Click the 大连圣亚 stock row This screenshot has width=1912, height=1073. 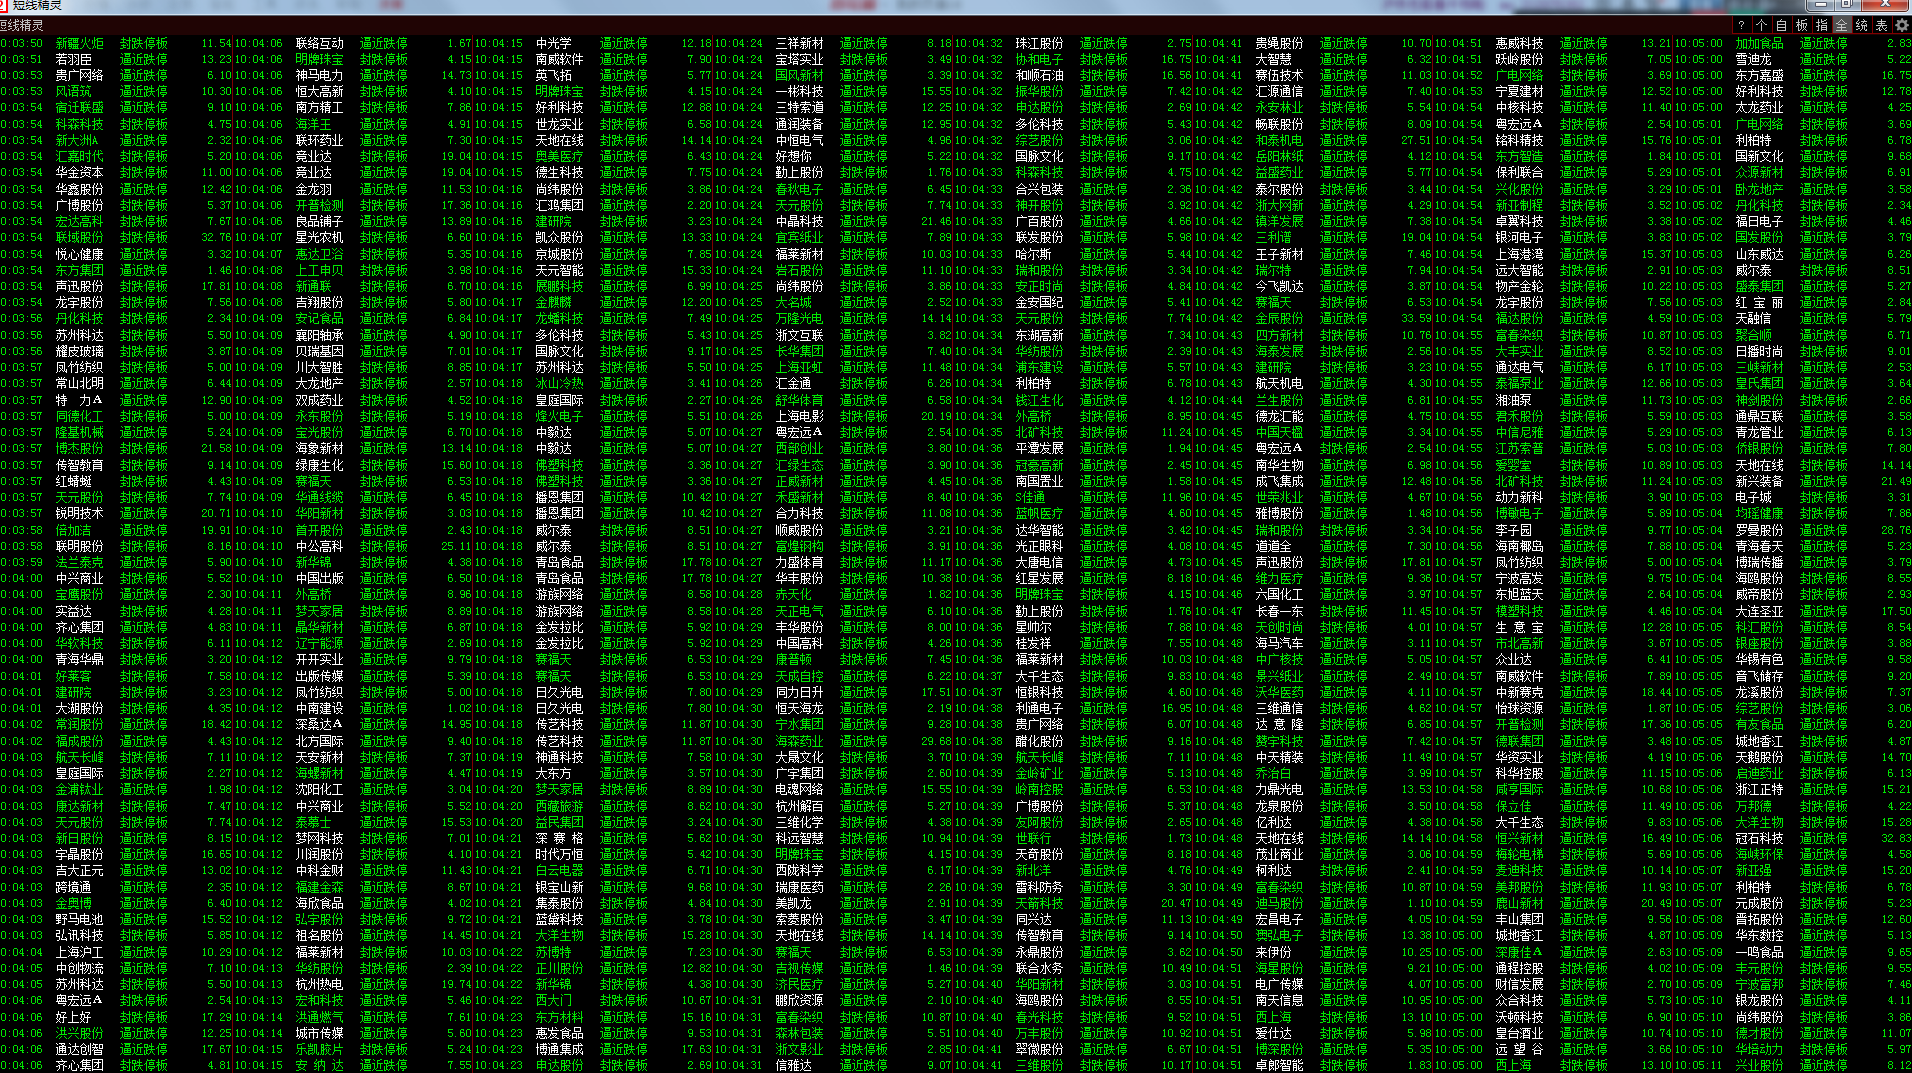(1759, 611)
